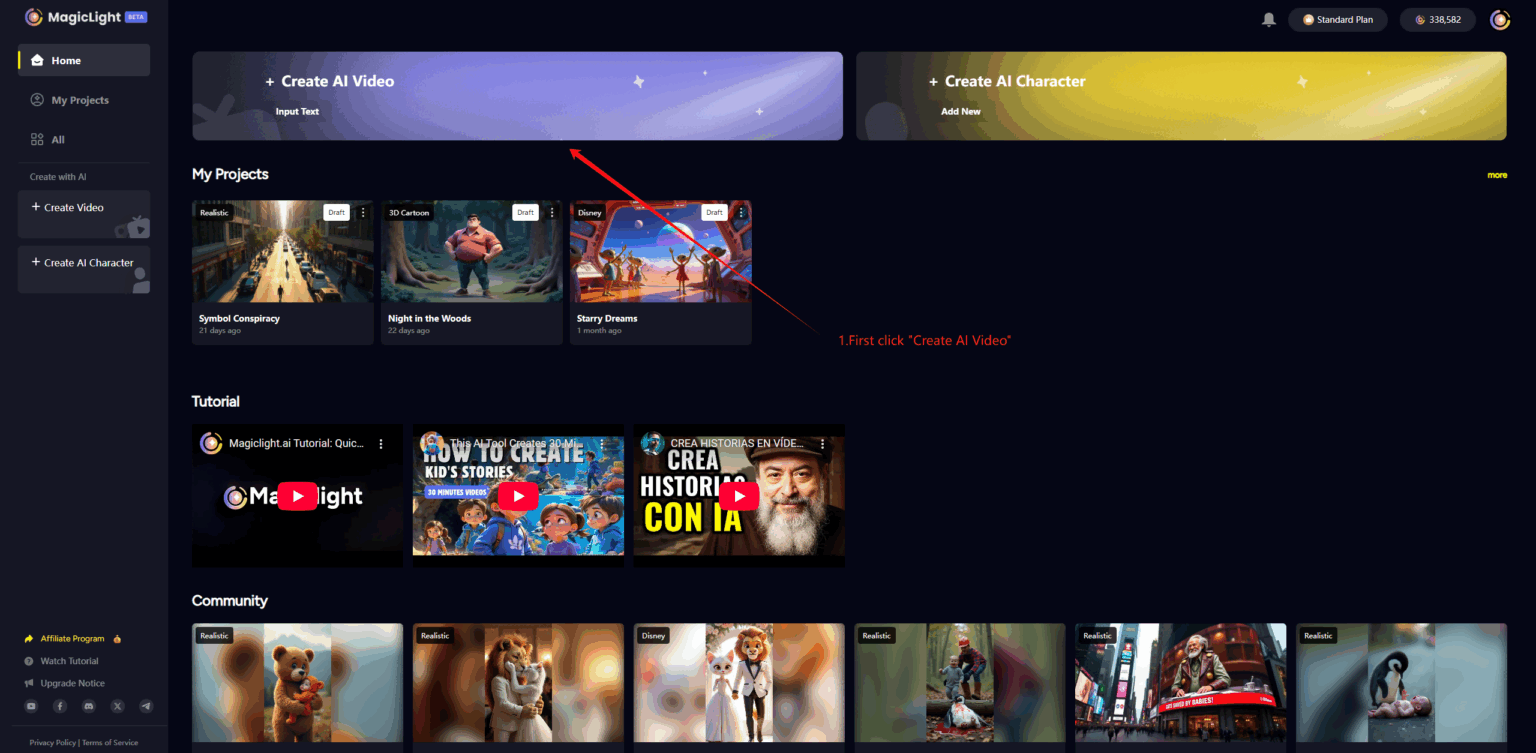This screenshot has height=753, width=1536.
Task: Open the Starry Dreams project thumbnail
Action: 660,251
